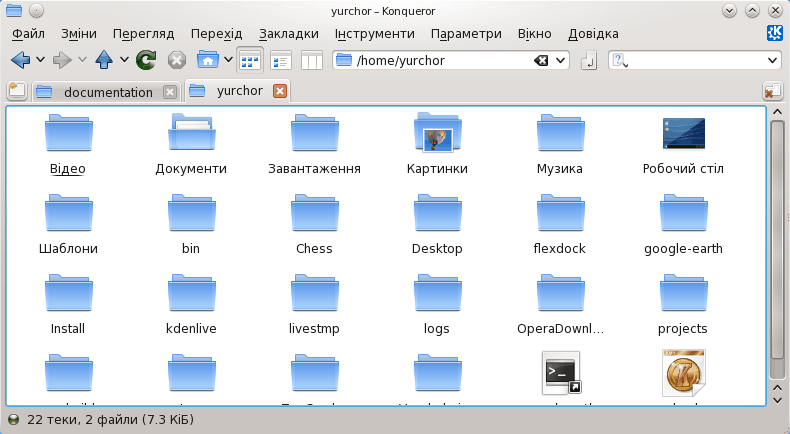Click the Home folder toolbar icon
The height and width of the screenshot is (434, 790).
tap(207, 60)
